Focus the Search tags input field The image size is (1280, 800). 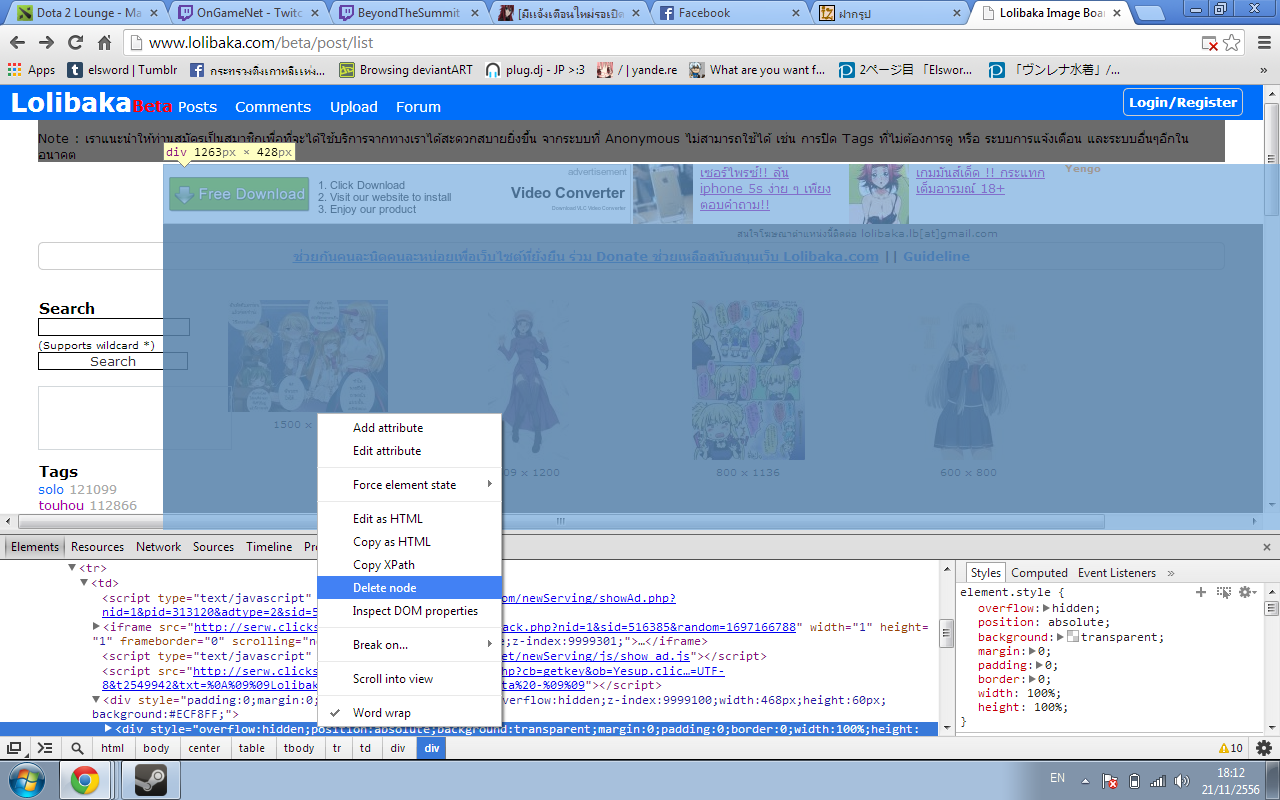point(113,327)
